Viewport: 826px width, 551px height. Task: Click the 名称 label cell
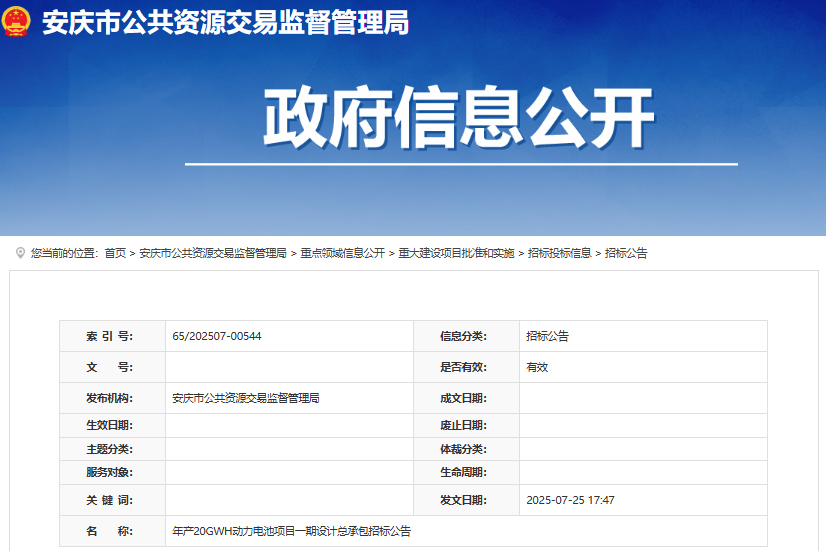pyautogui.click(x=110, y=531)
